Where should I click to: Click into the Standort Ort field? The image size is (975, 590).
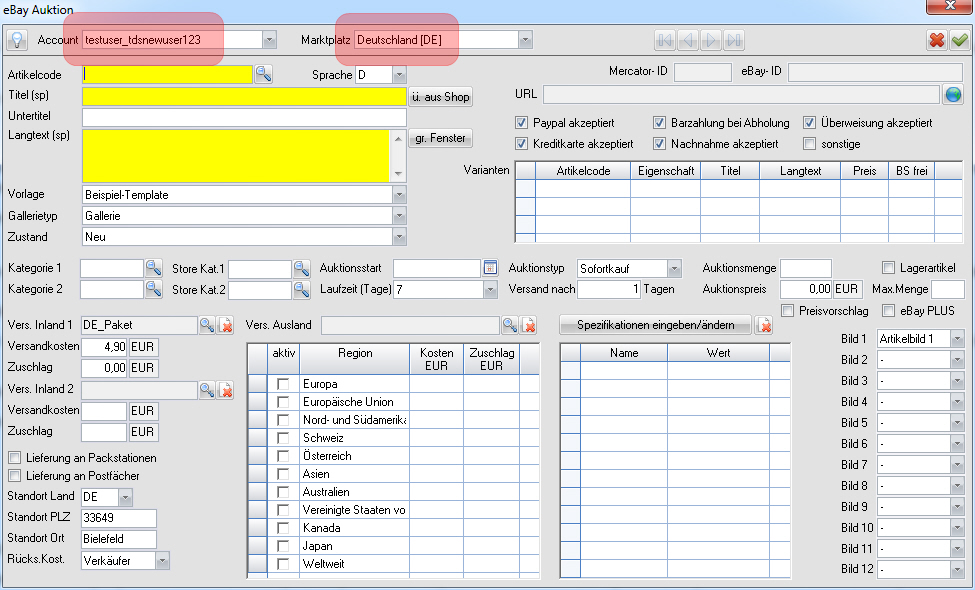click(x=119, y=539)
